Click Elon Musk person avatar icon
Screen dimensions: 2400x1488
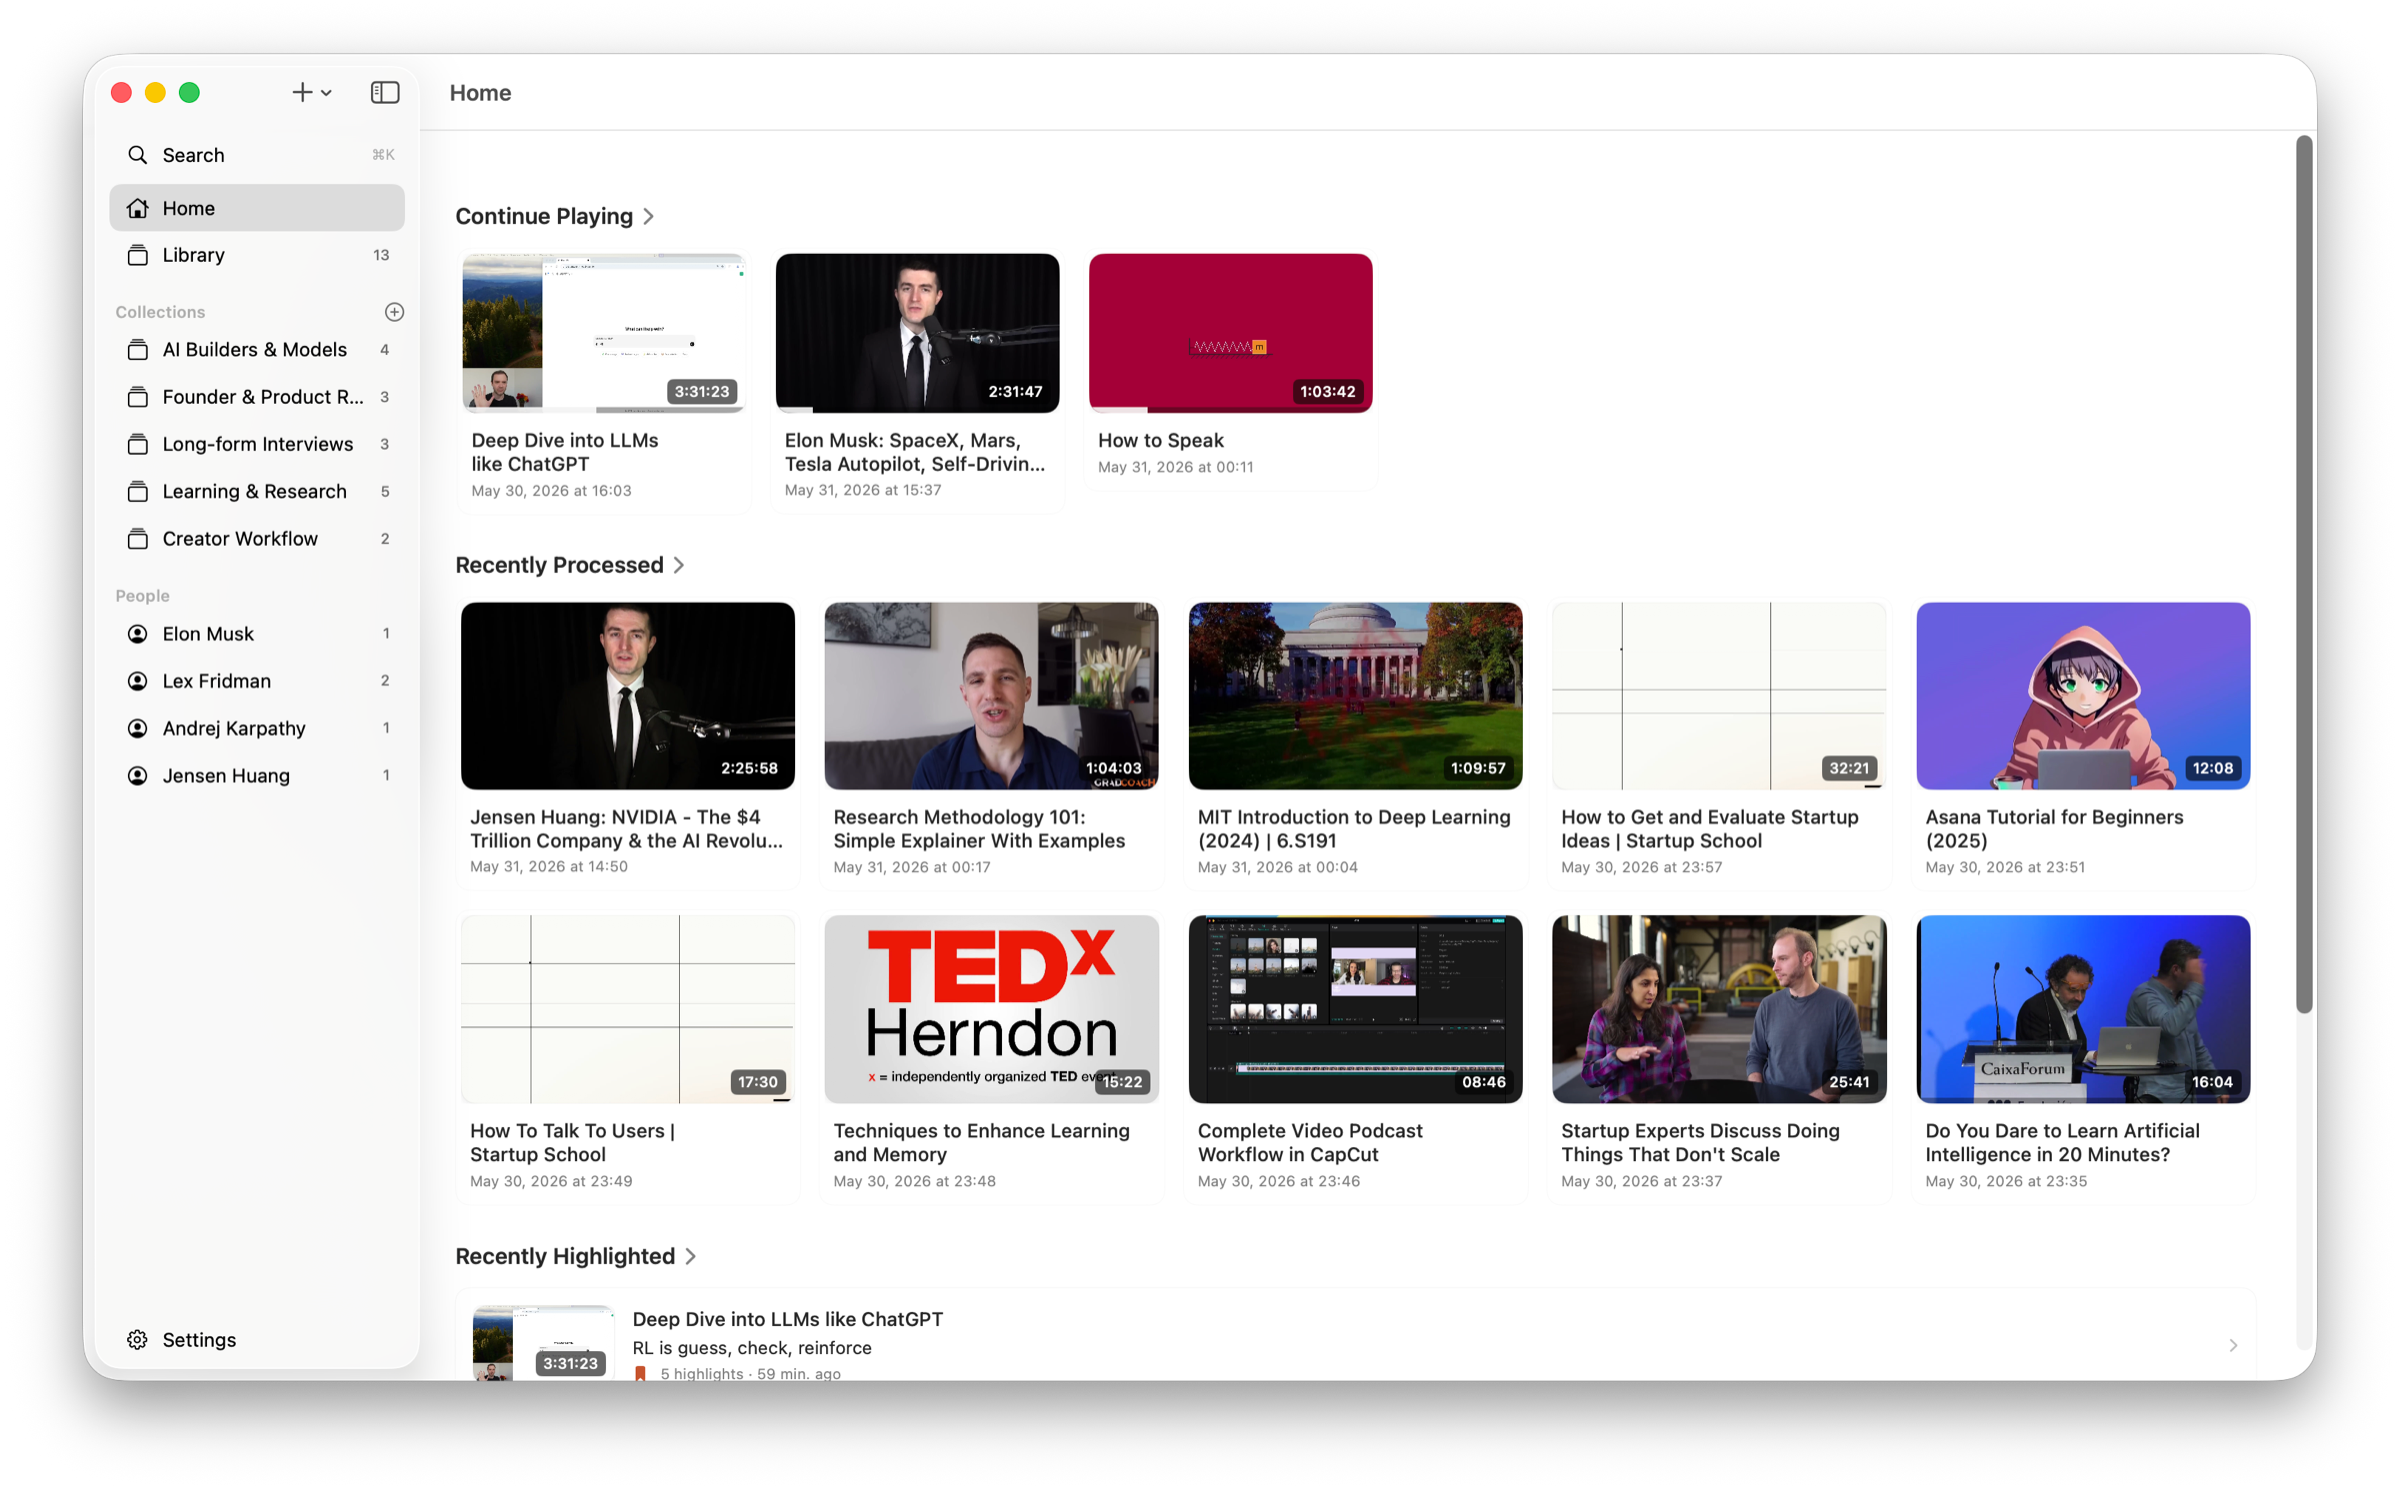click(x=138, y=634)
